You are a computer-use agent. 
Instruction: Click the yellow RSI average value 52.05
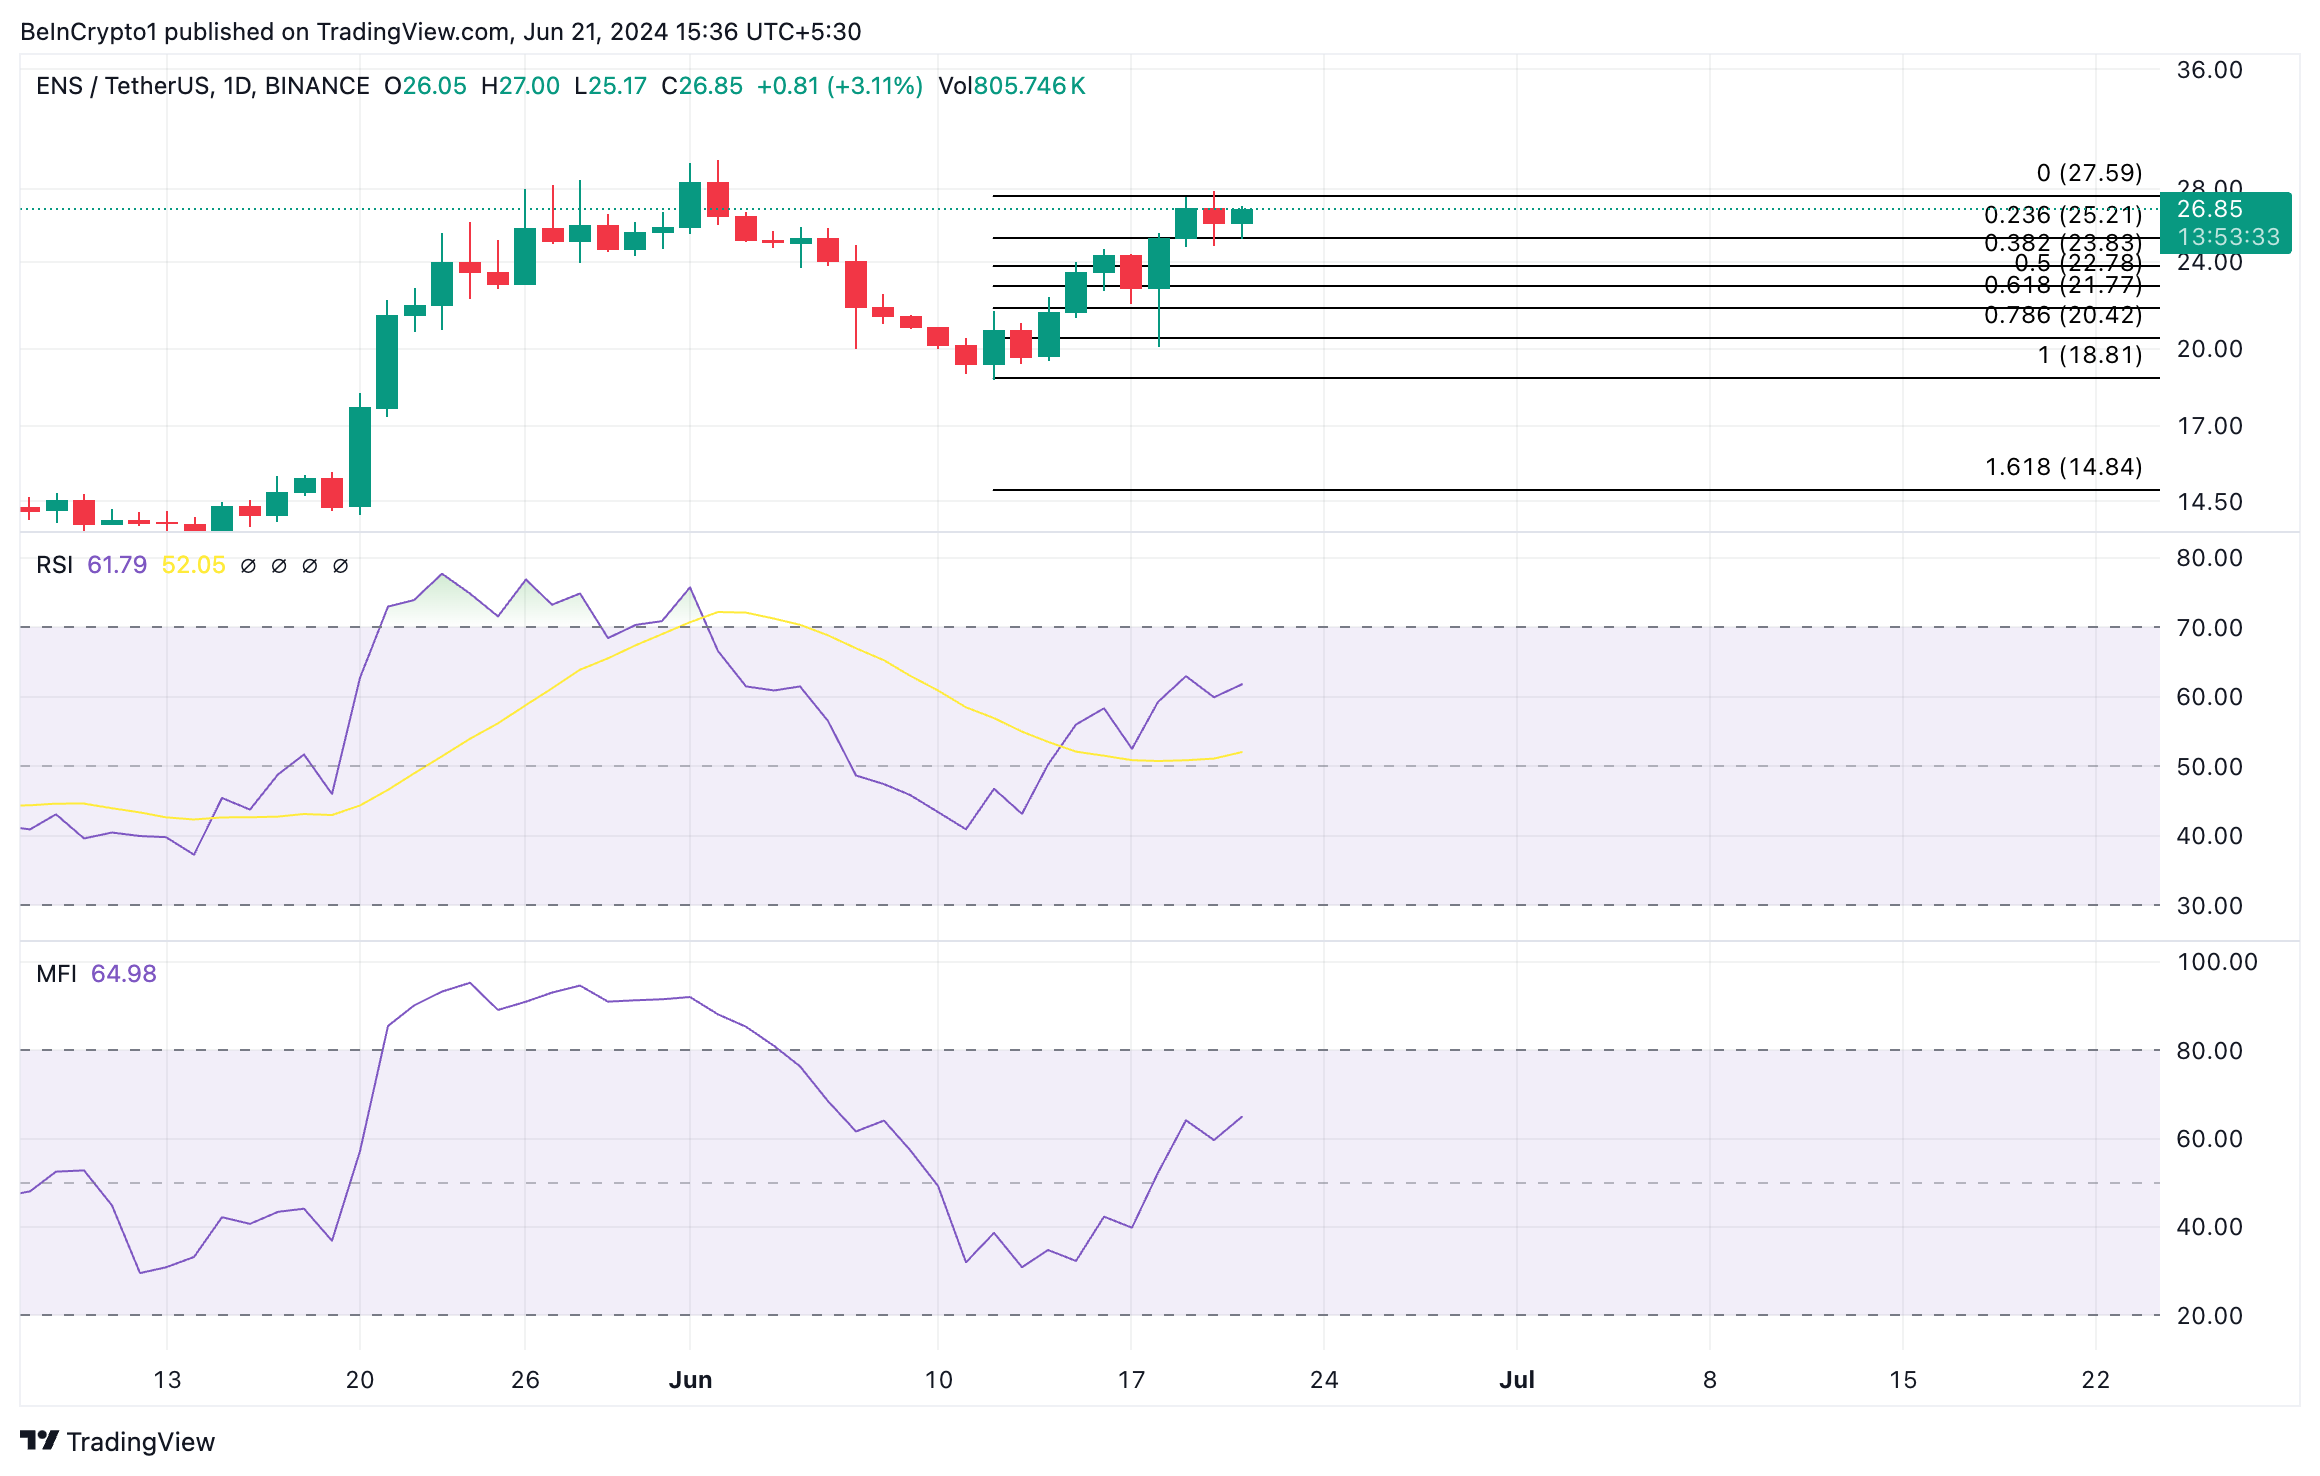click(193, 565)
